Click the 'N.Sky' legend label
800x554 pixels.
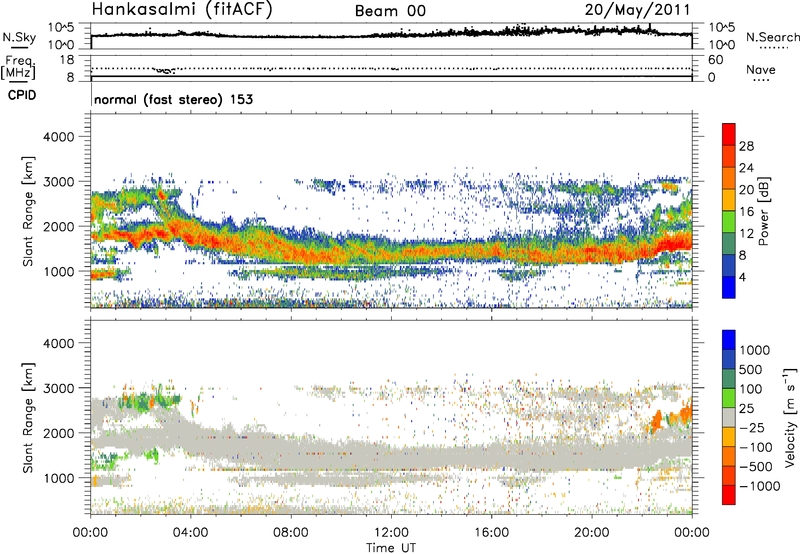point(19,37)
